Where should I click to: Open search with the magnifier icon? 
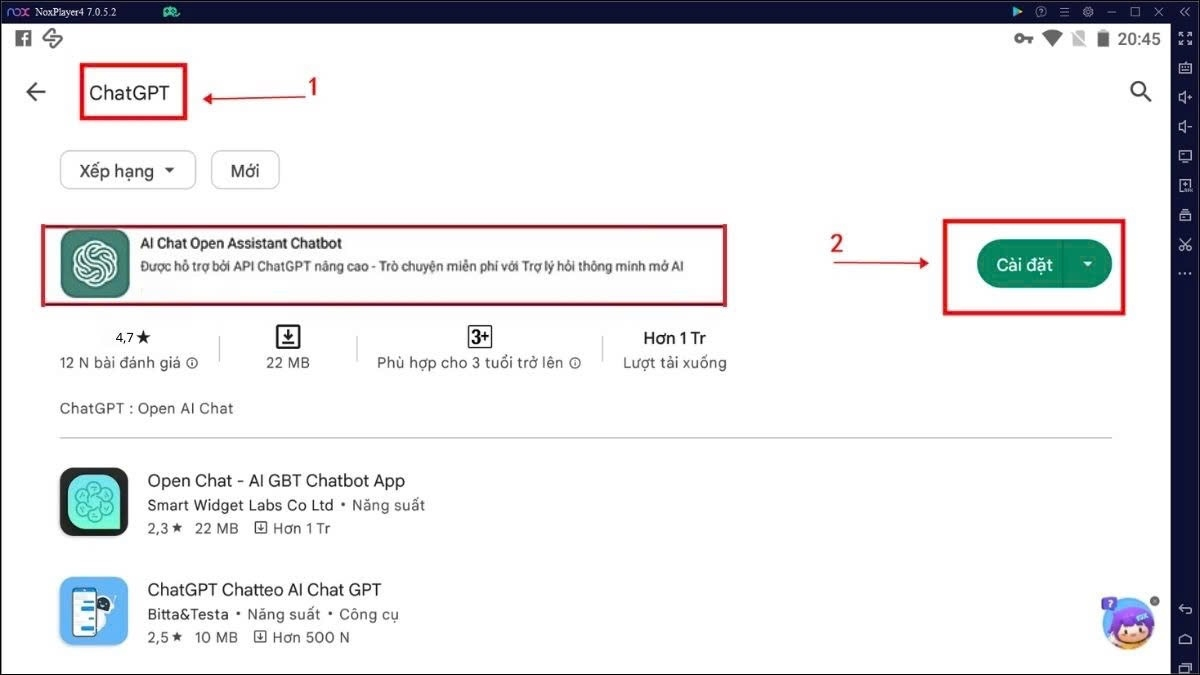(x=1140, y=92)
